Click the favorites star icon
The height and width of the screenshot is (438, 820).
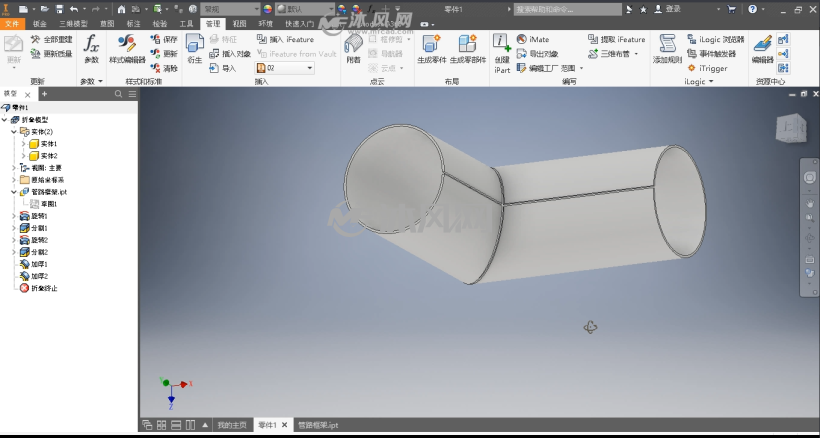[x=643, y=9]
